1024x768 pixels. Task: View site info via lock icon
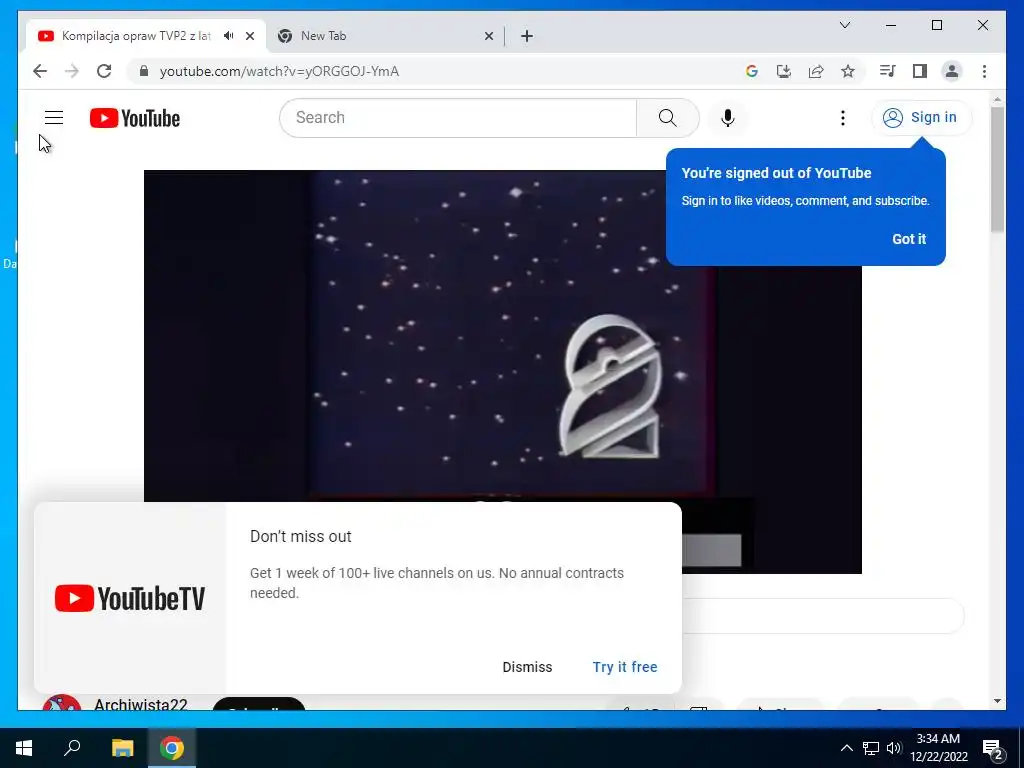click(144, 71)
